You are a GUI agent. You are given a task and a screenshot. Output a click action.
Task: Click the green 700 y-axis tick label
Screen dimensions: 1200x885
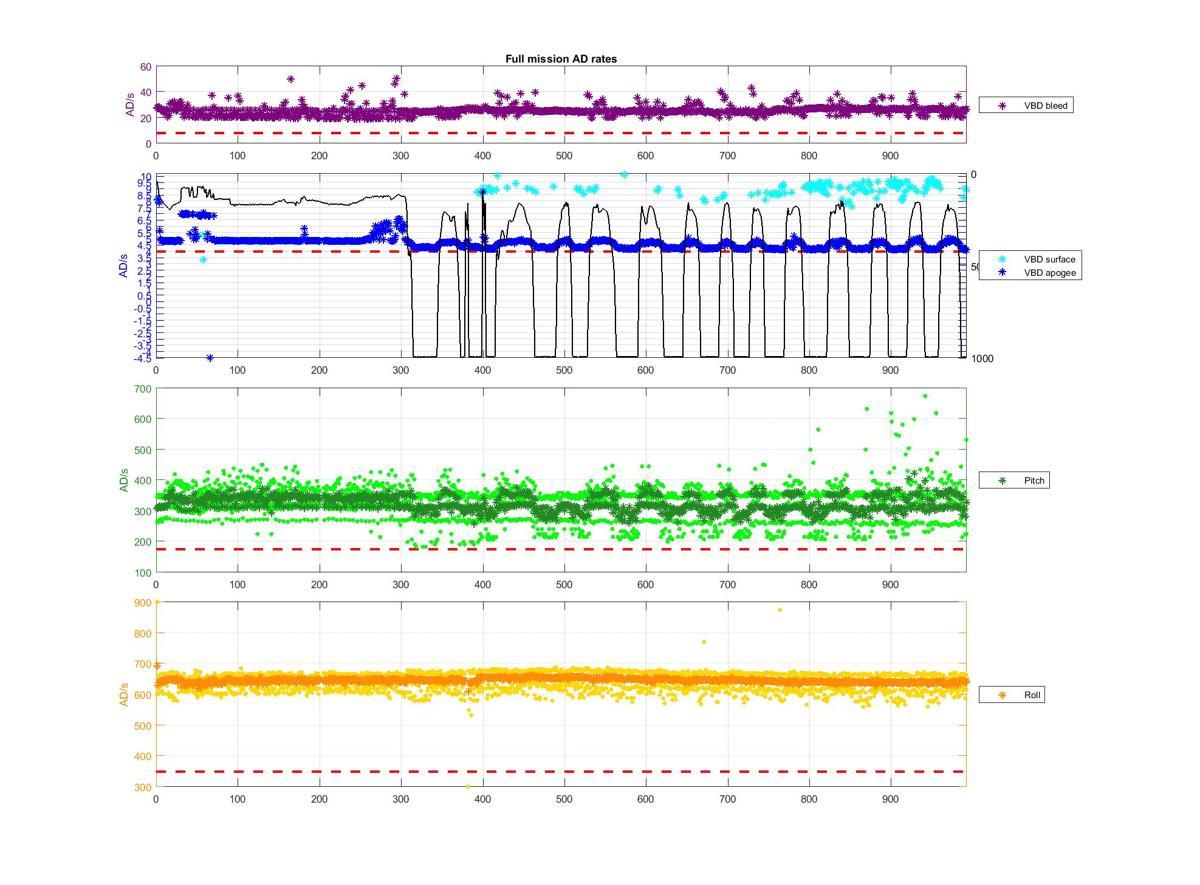[141, 389]
